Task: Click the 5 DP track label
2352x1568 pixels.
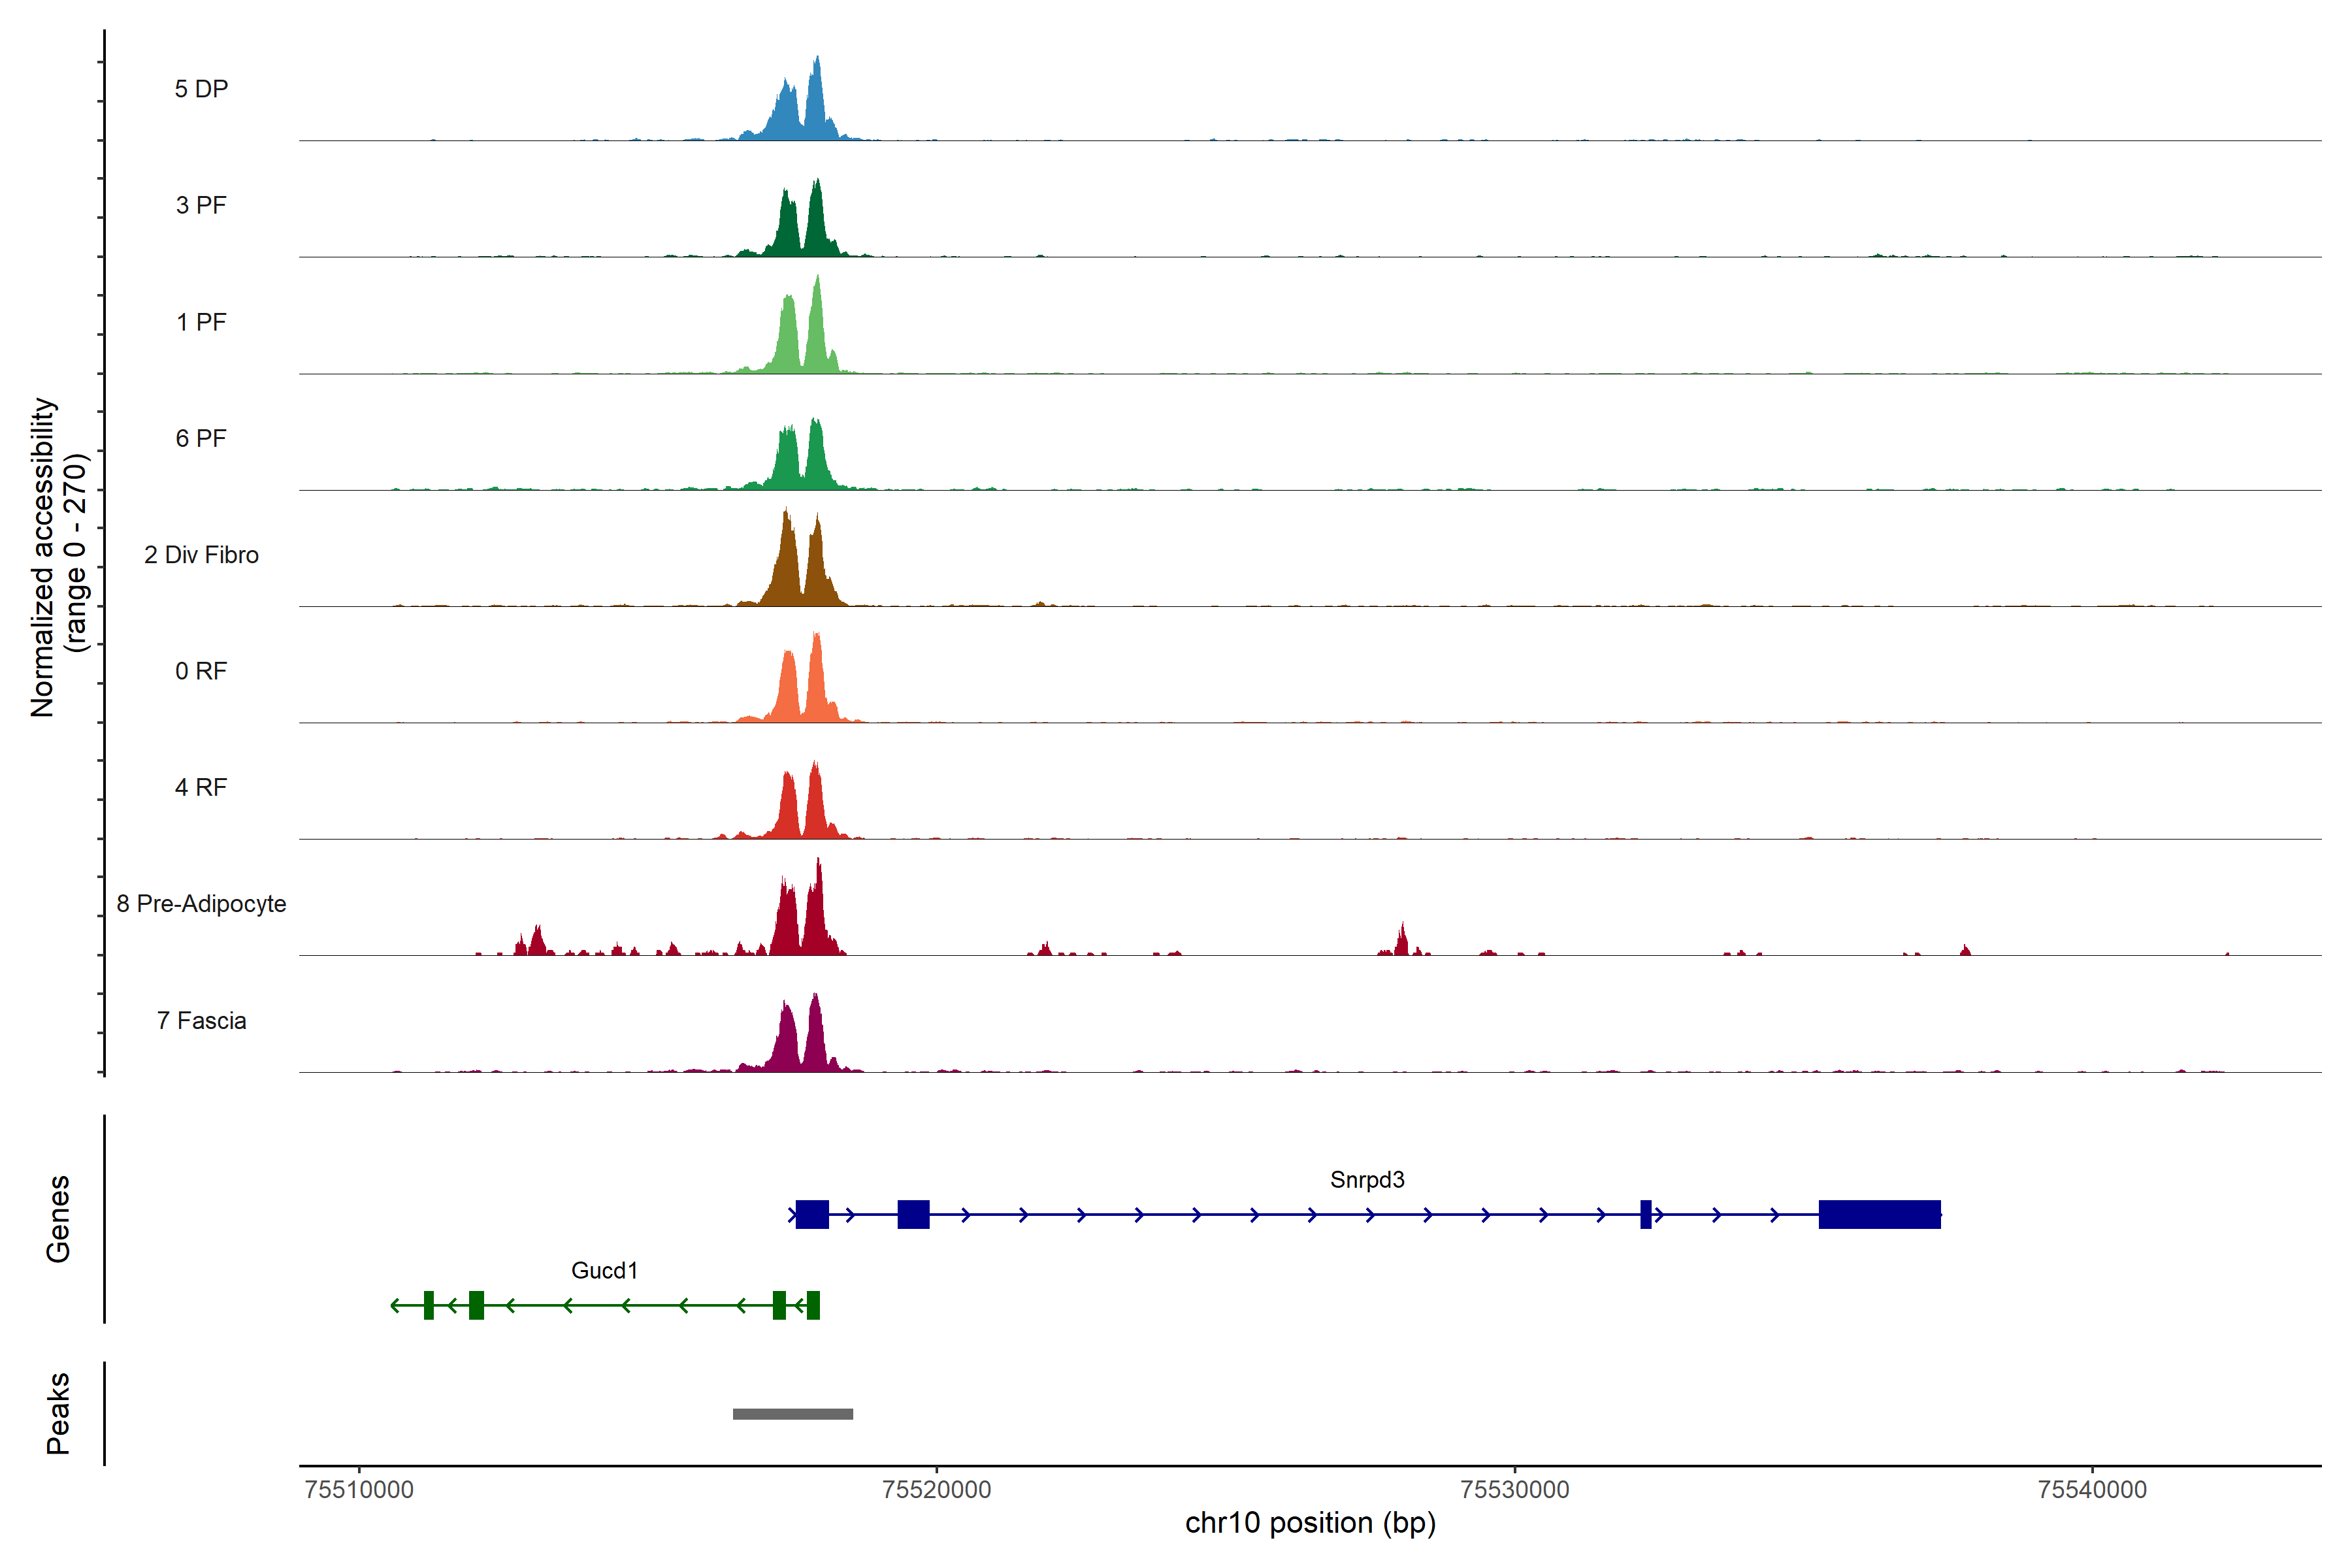Action: (x=201, y=89)
